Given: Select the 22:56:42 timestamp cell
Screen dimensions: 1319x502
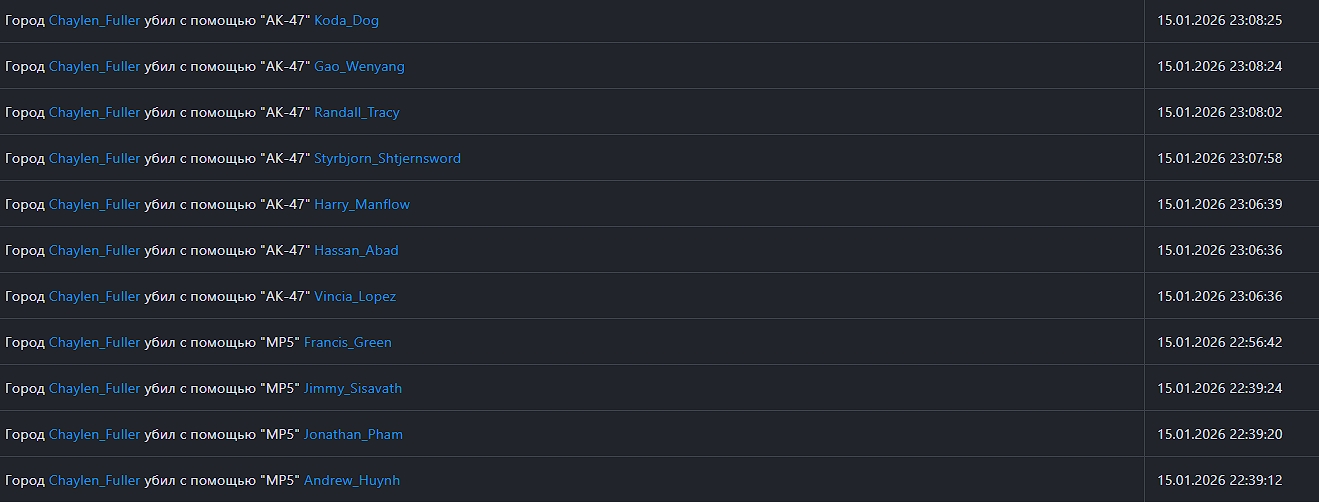Looking at the screenshot, I should point(1219,342).
